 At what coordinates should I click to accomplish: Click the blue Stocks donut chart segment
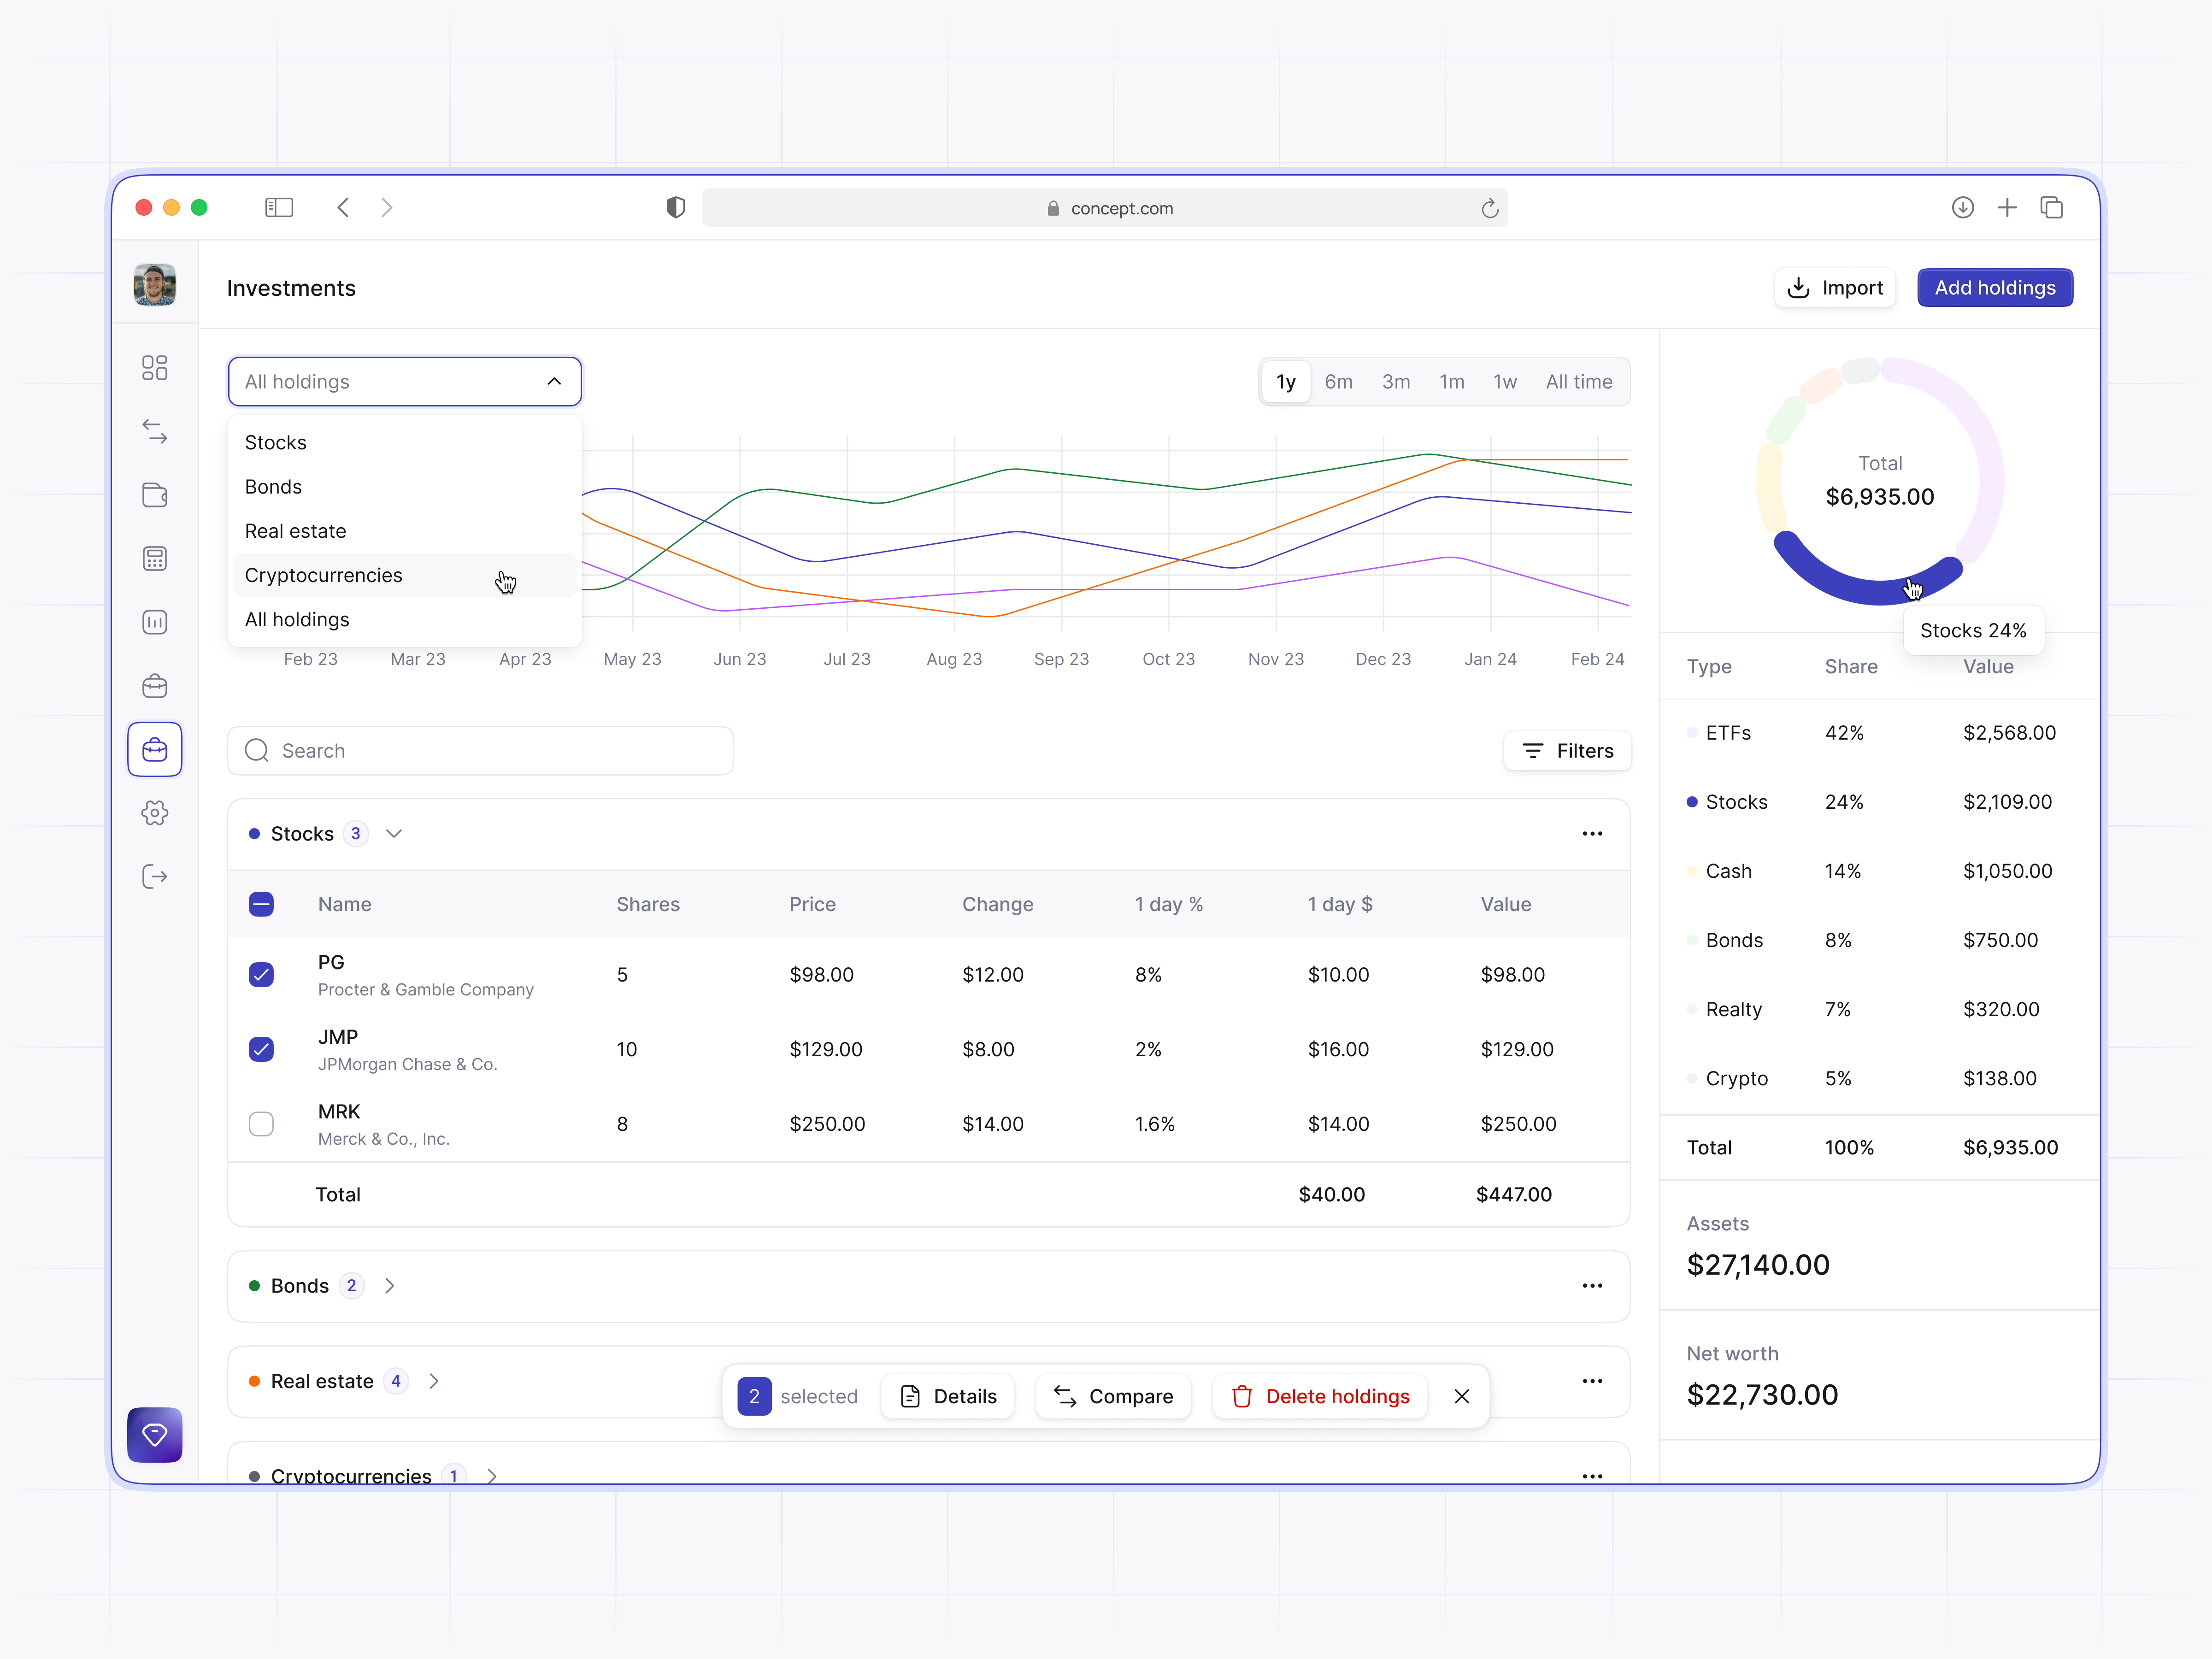pos(1850,589)
